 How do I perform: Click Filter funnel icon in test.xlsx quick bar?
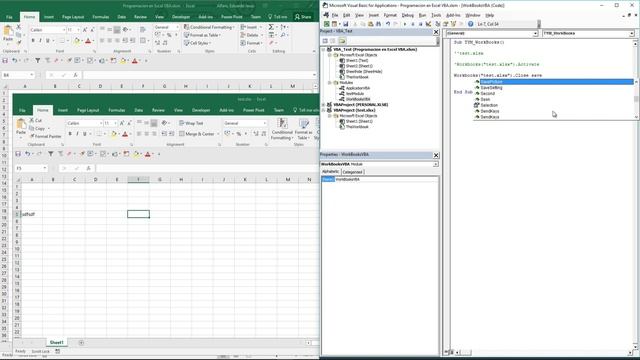(51, 154)
